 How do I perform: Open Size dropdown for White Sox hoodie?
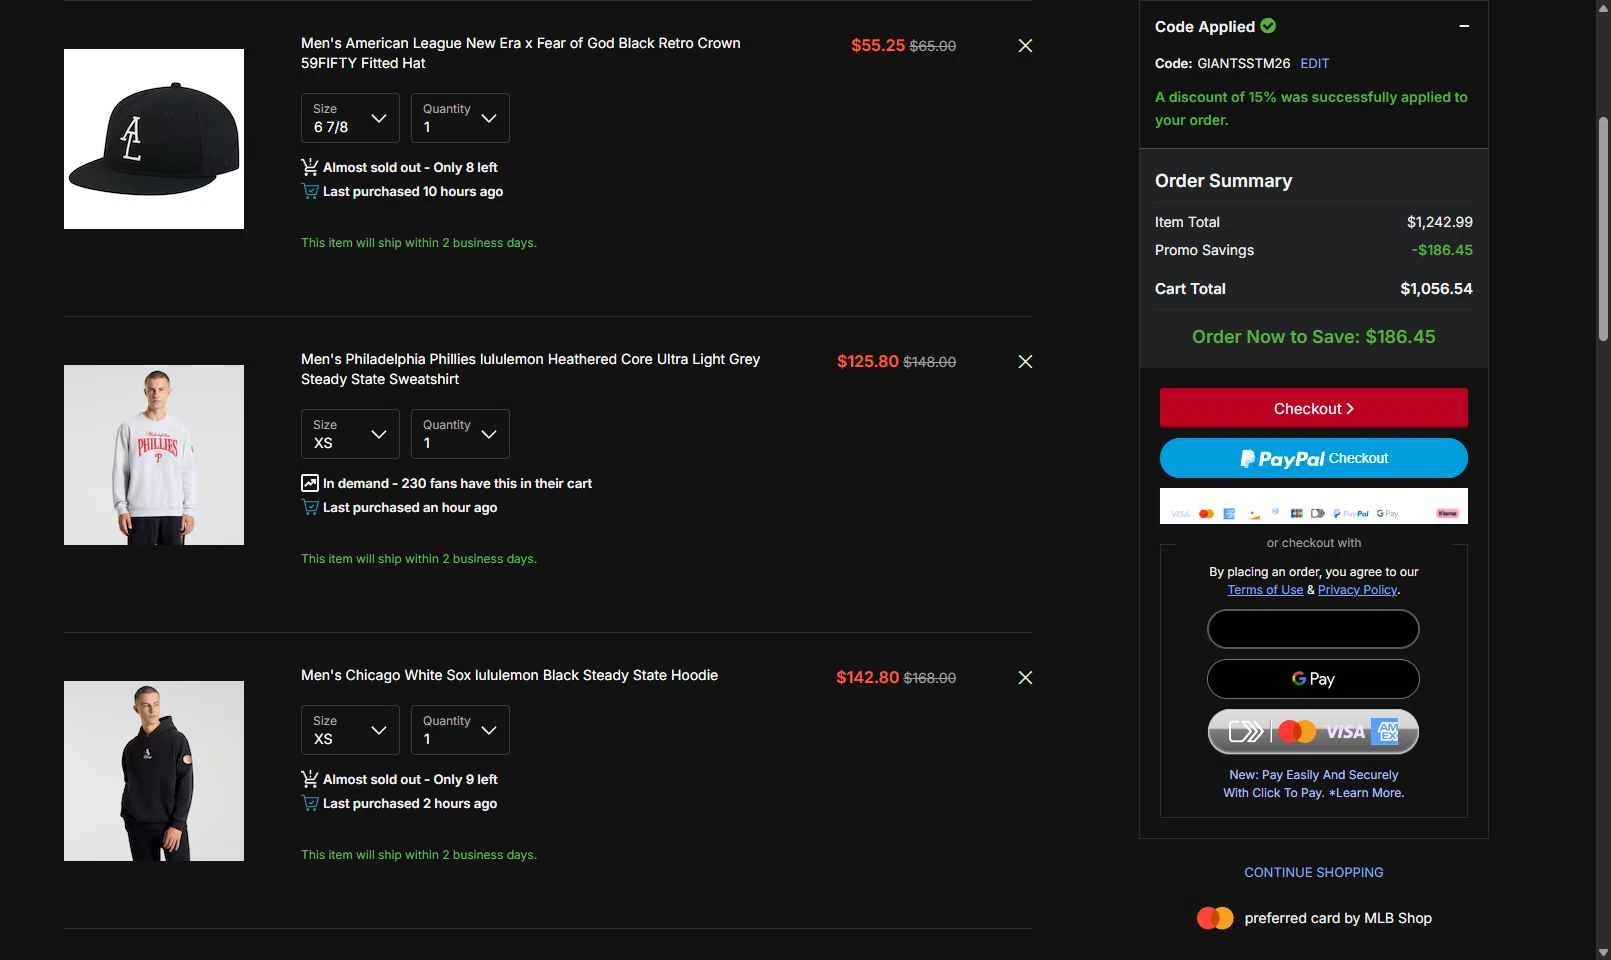(350, 730)
